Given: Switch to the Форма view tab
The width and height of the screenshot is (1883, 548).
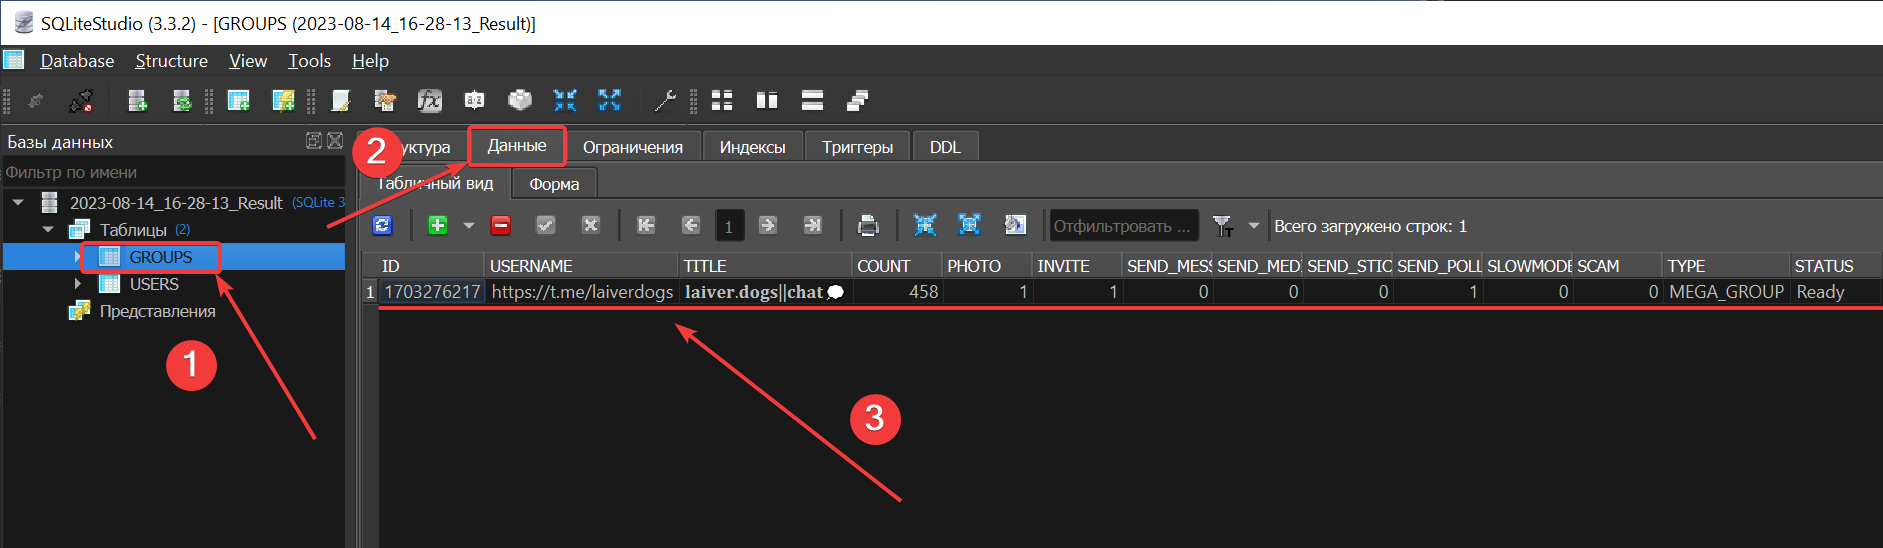Looking at the screenshot, I should (554, 184).
